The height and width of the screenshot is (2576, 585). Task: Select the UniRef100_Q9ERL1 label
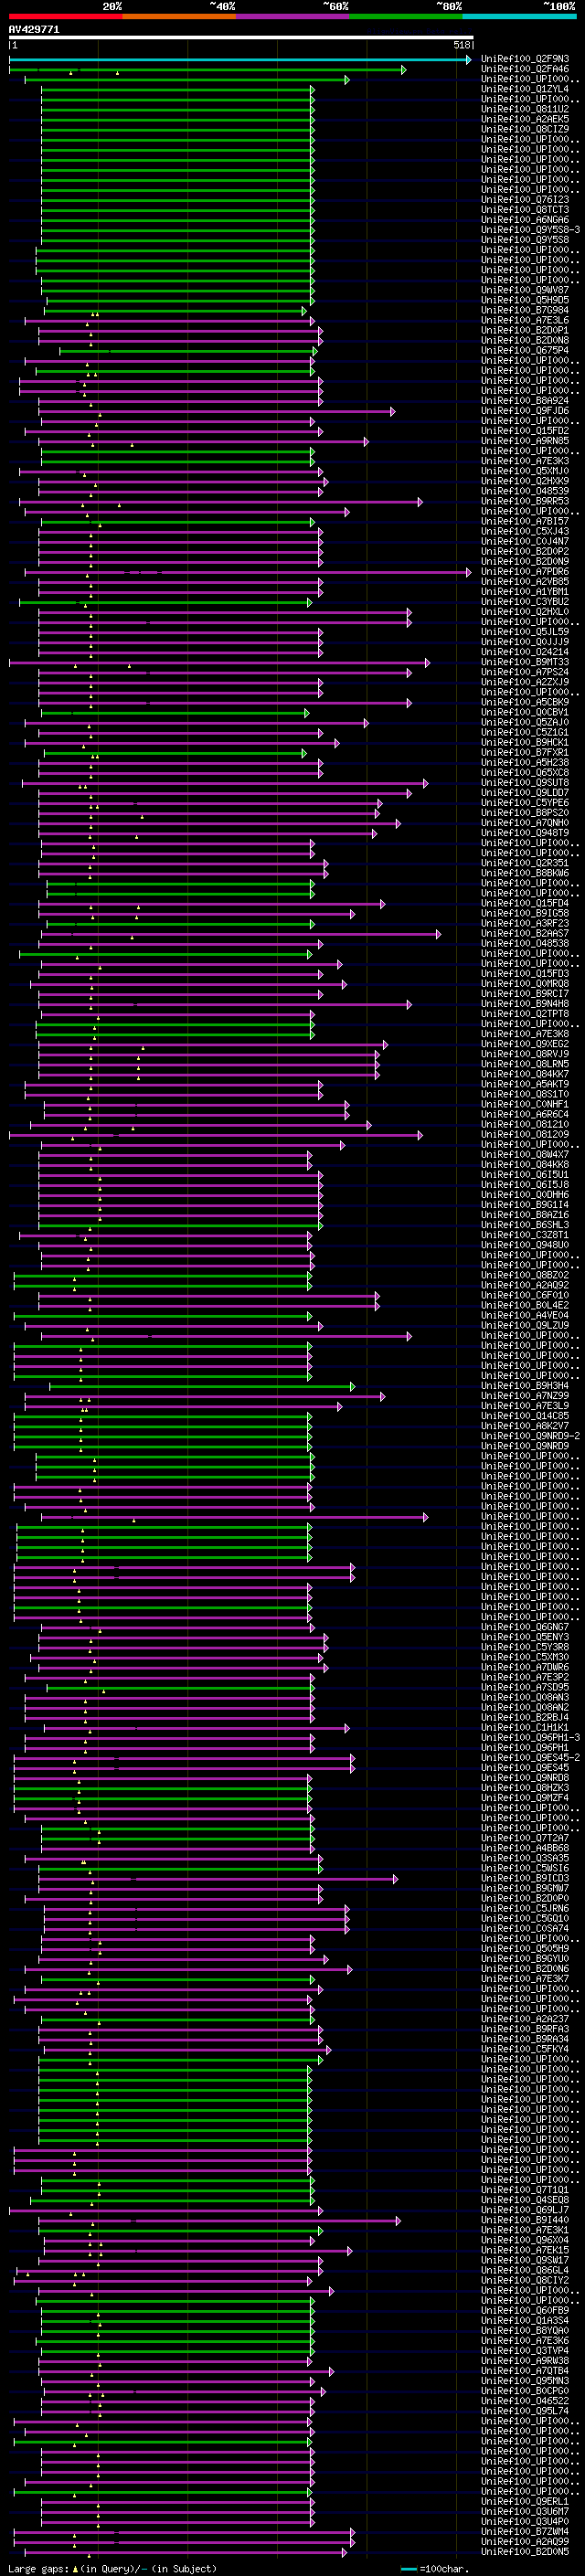tap(525, 2501)
